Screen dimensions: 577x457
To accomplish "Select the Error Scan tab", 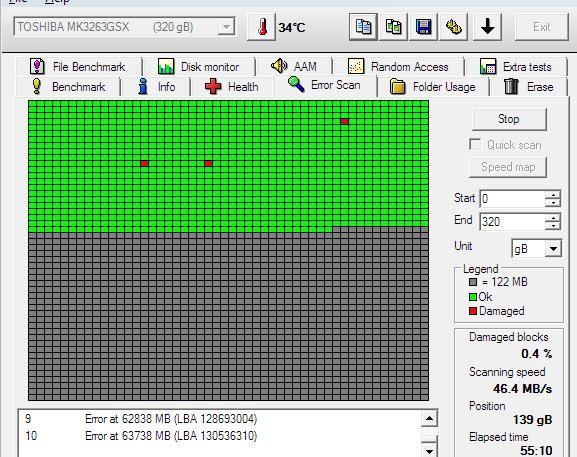I will [325, 85].
